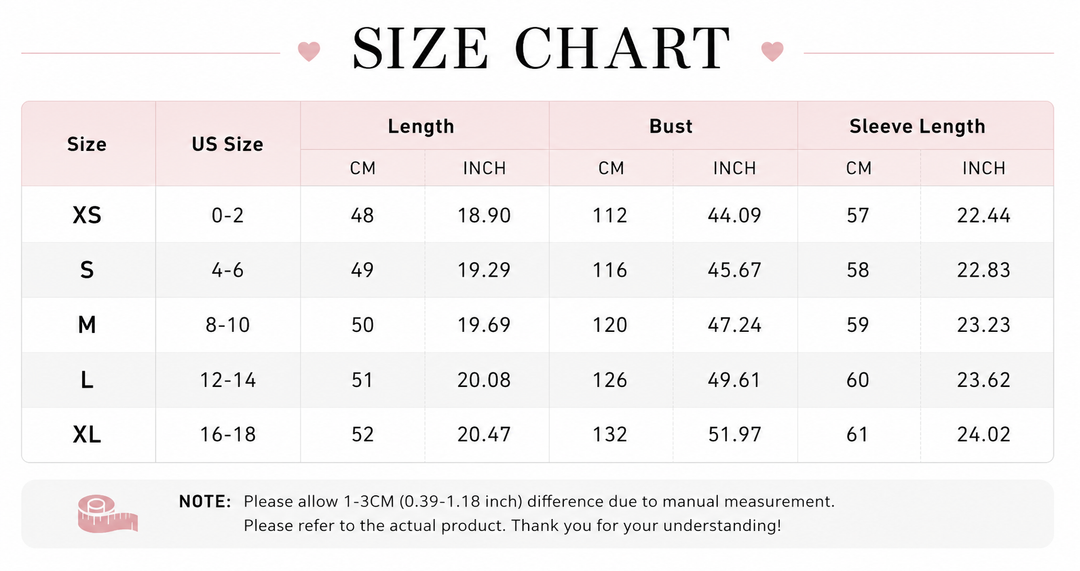
Task: Click the sleeve length value 24.02
Action: [984, 434]
